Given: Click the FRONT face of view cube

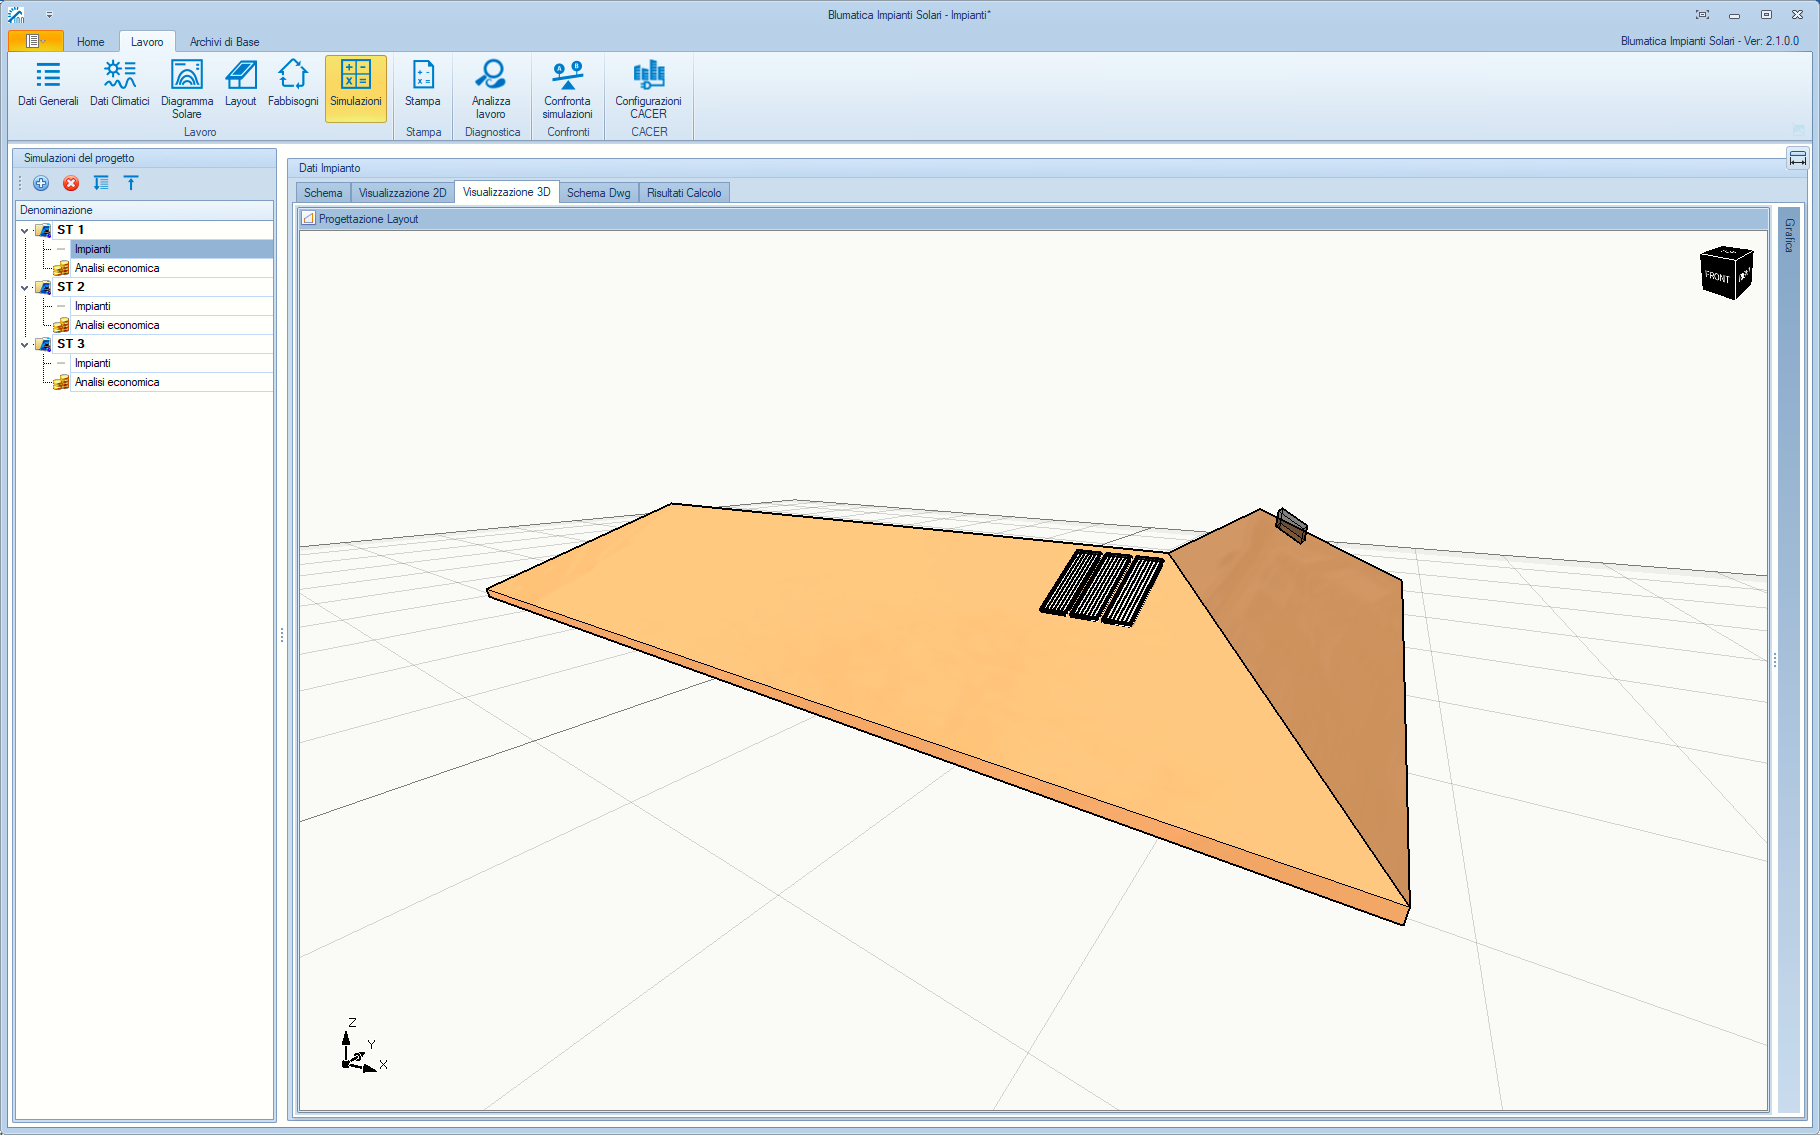Looking at the screenshot, I should pos(1717,275).
